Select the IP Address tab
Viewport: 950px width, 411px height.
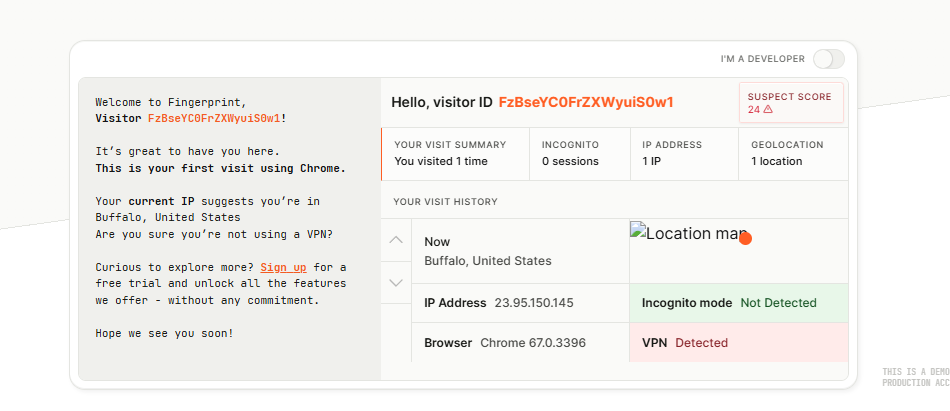click(x=685, y=154)
